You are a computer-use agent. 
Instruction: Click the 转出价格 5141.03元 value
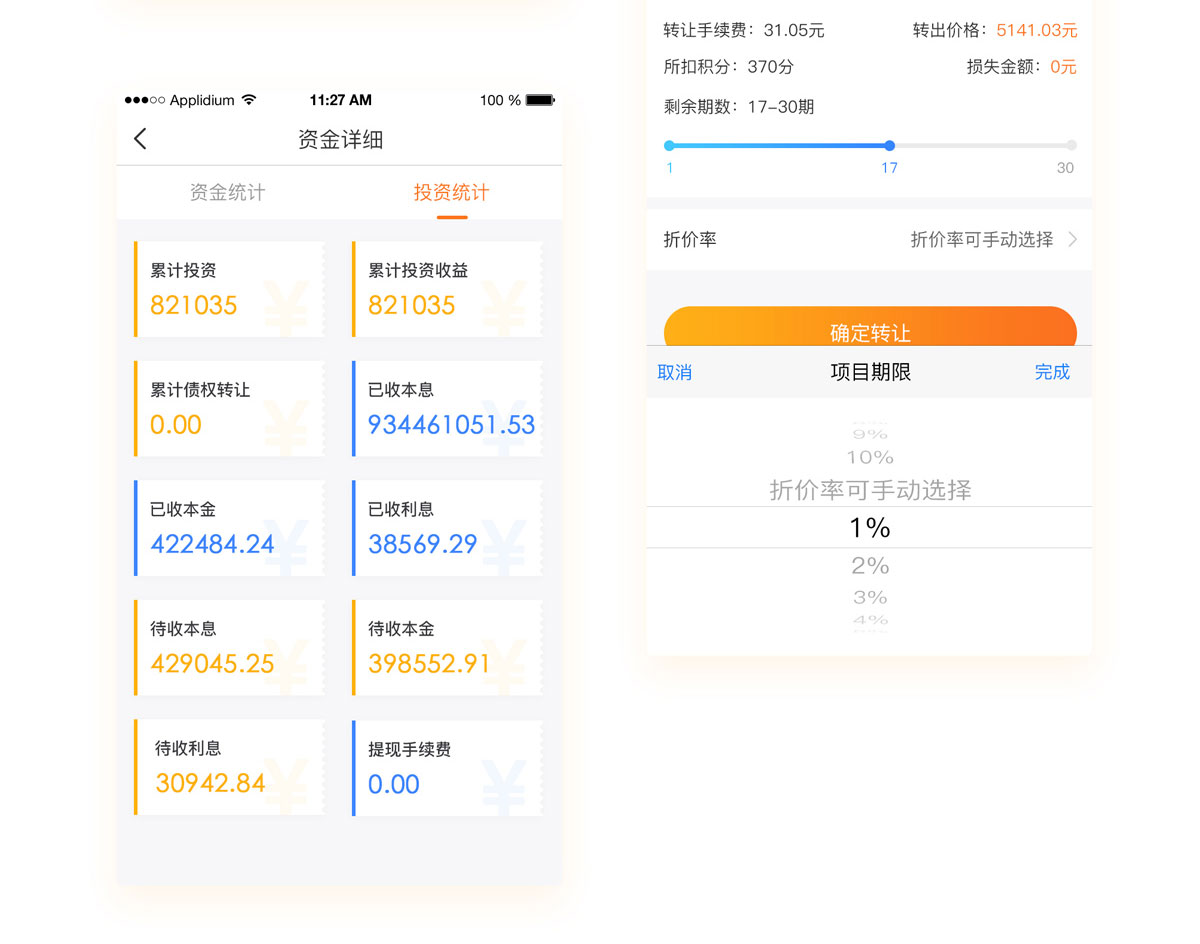(1037, 30)
